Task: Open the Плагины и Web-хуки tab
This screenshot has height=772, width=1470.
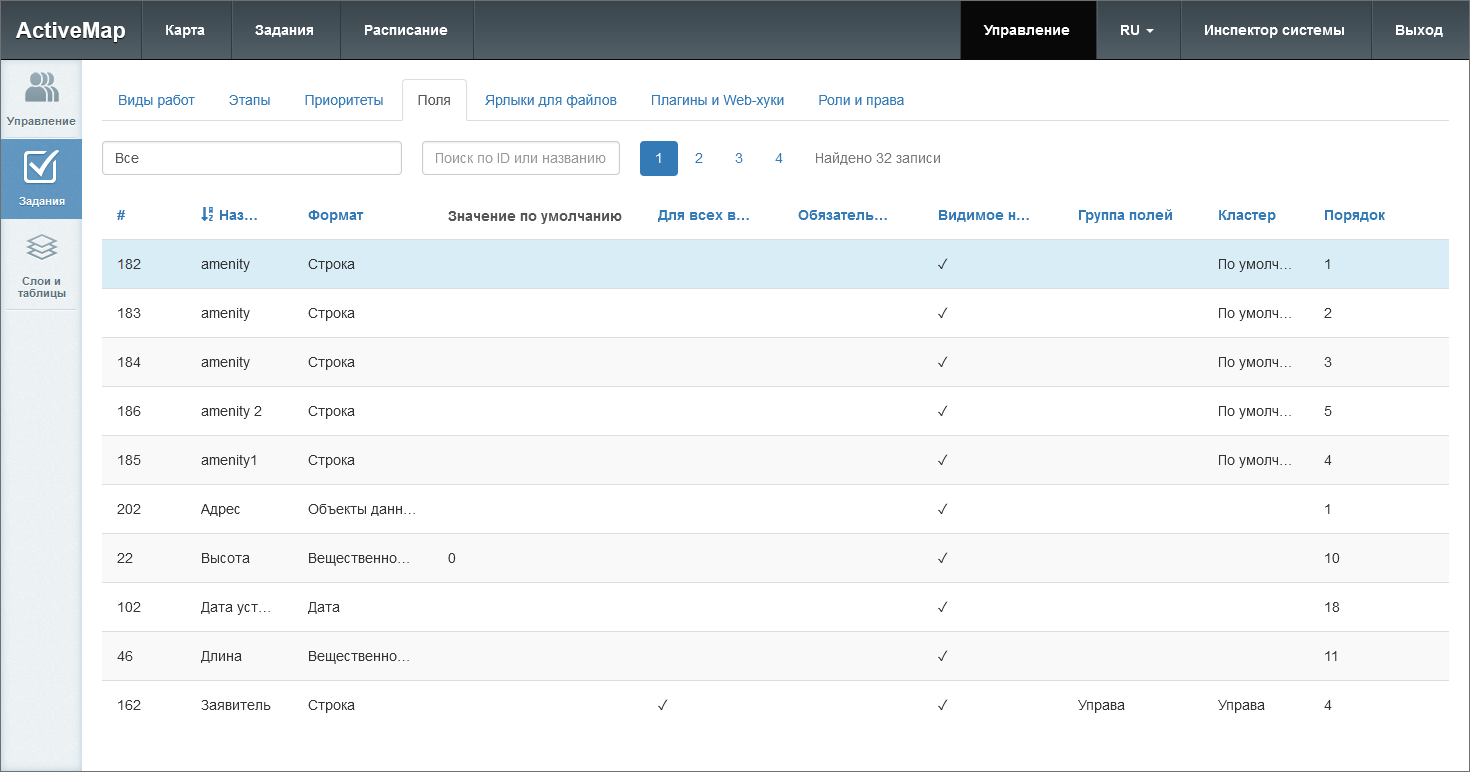Action: tap(717, 100)
